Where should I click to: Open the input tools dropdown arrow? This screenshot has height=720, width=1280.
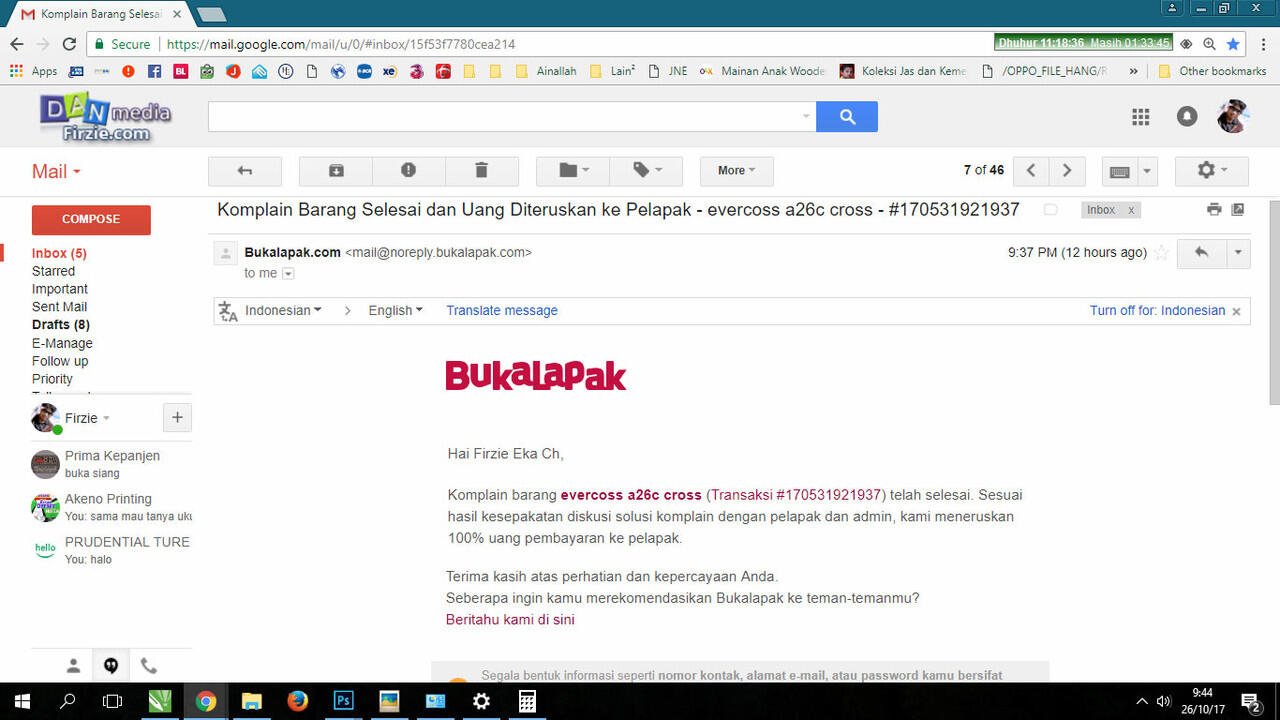(x=1147, y=171)
